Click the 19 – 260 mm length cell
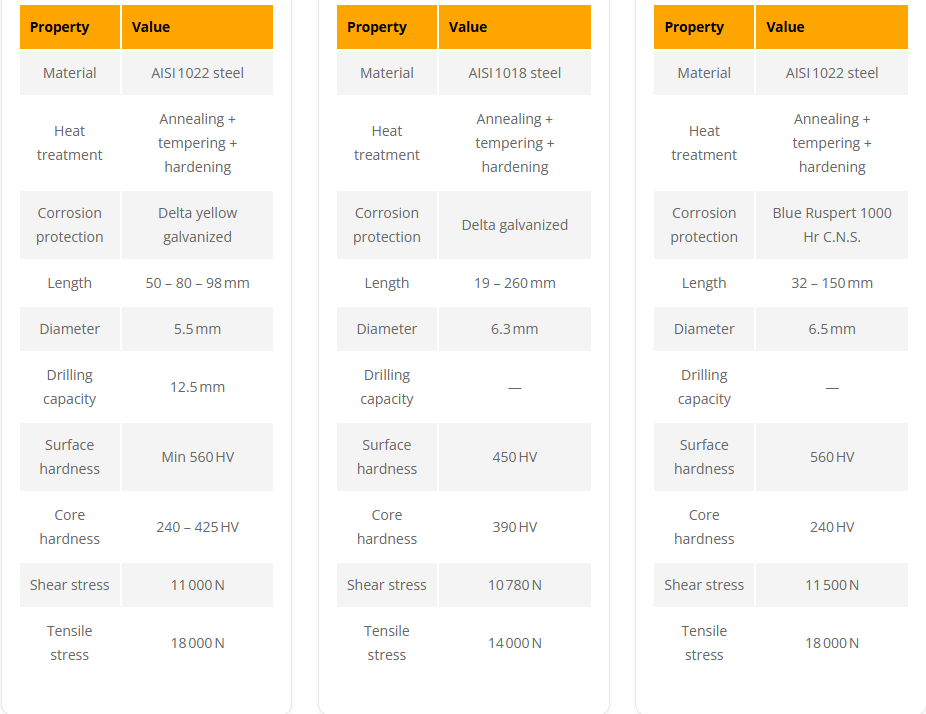The image size is (926, 714). (x=514, y=283)
